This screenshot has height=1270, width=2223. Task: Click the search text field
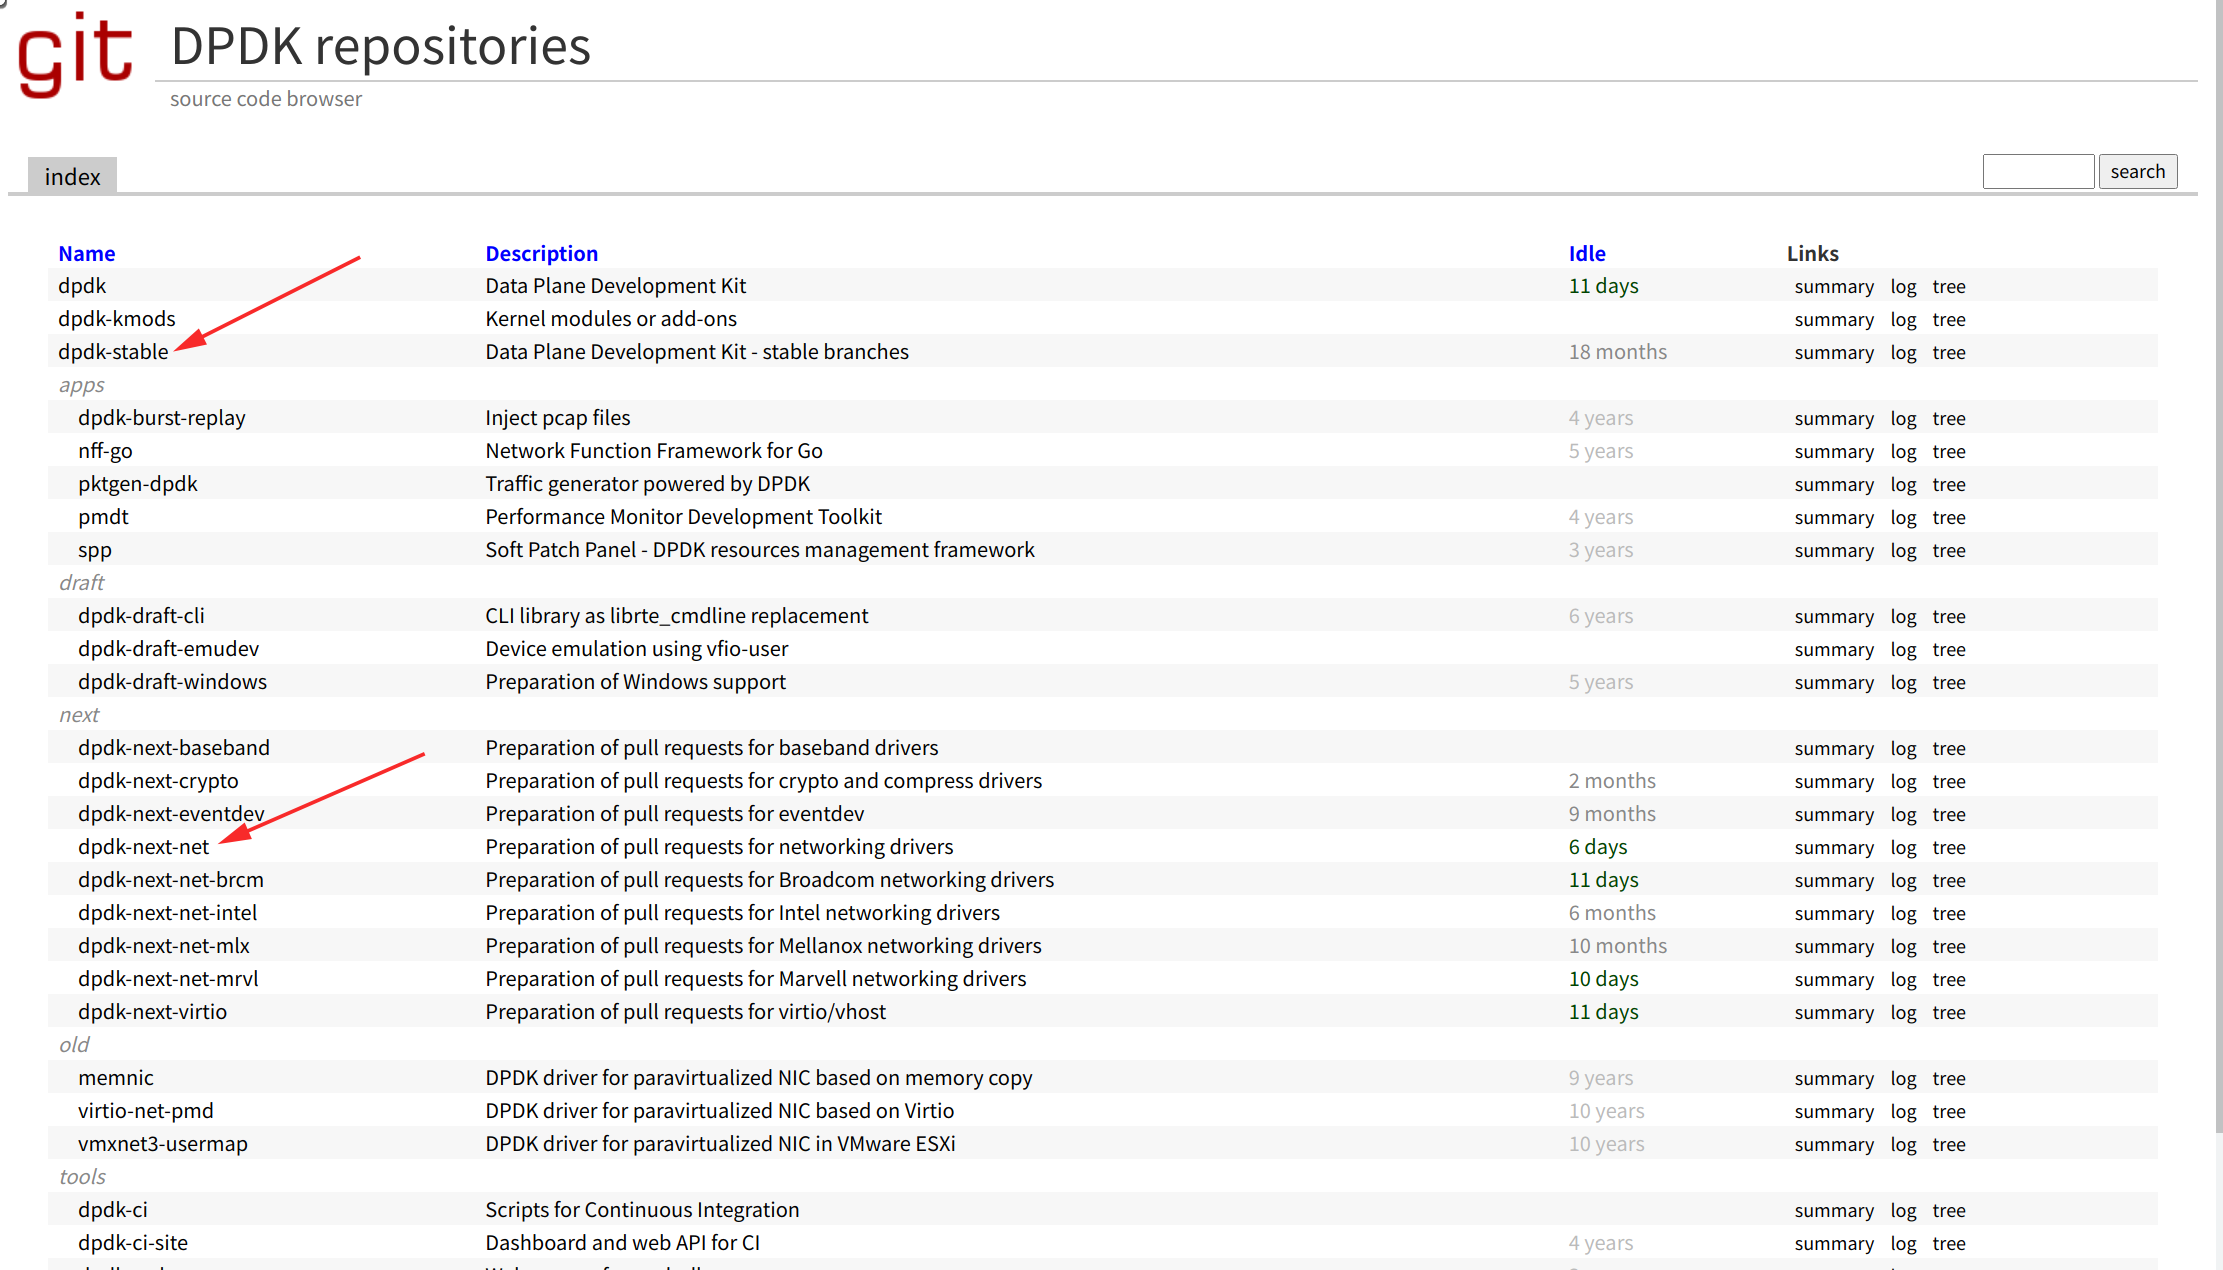2037,172
